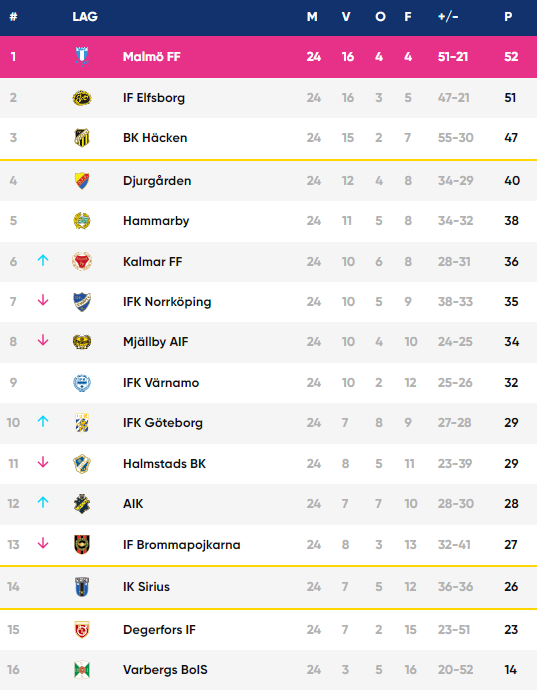The width and height of the screenshot is (537, 690).
Task: Open the Halmstads BK team link
Action: click(164, 464)
